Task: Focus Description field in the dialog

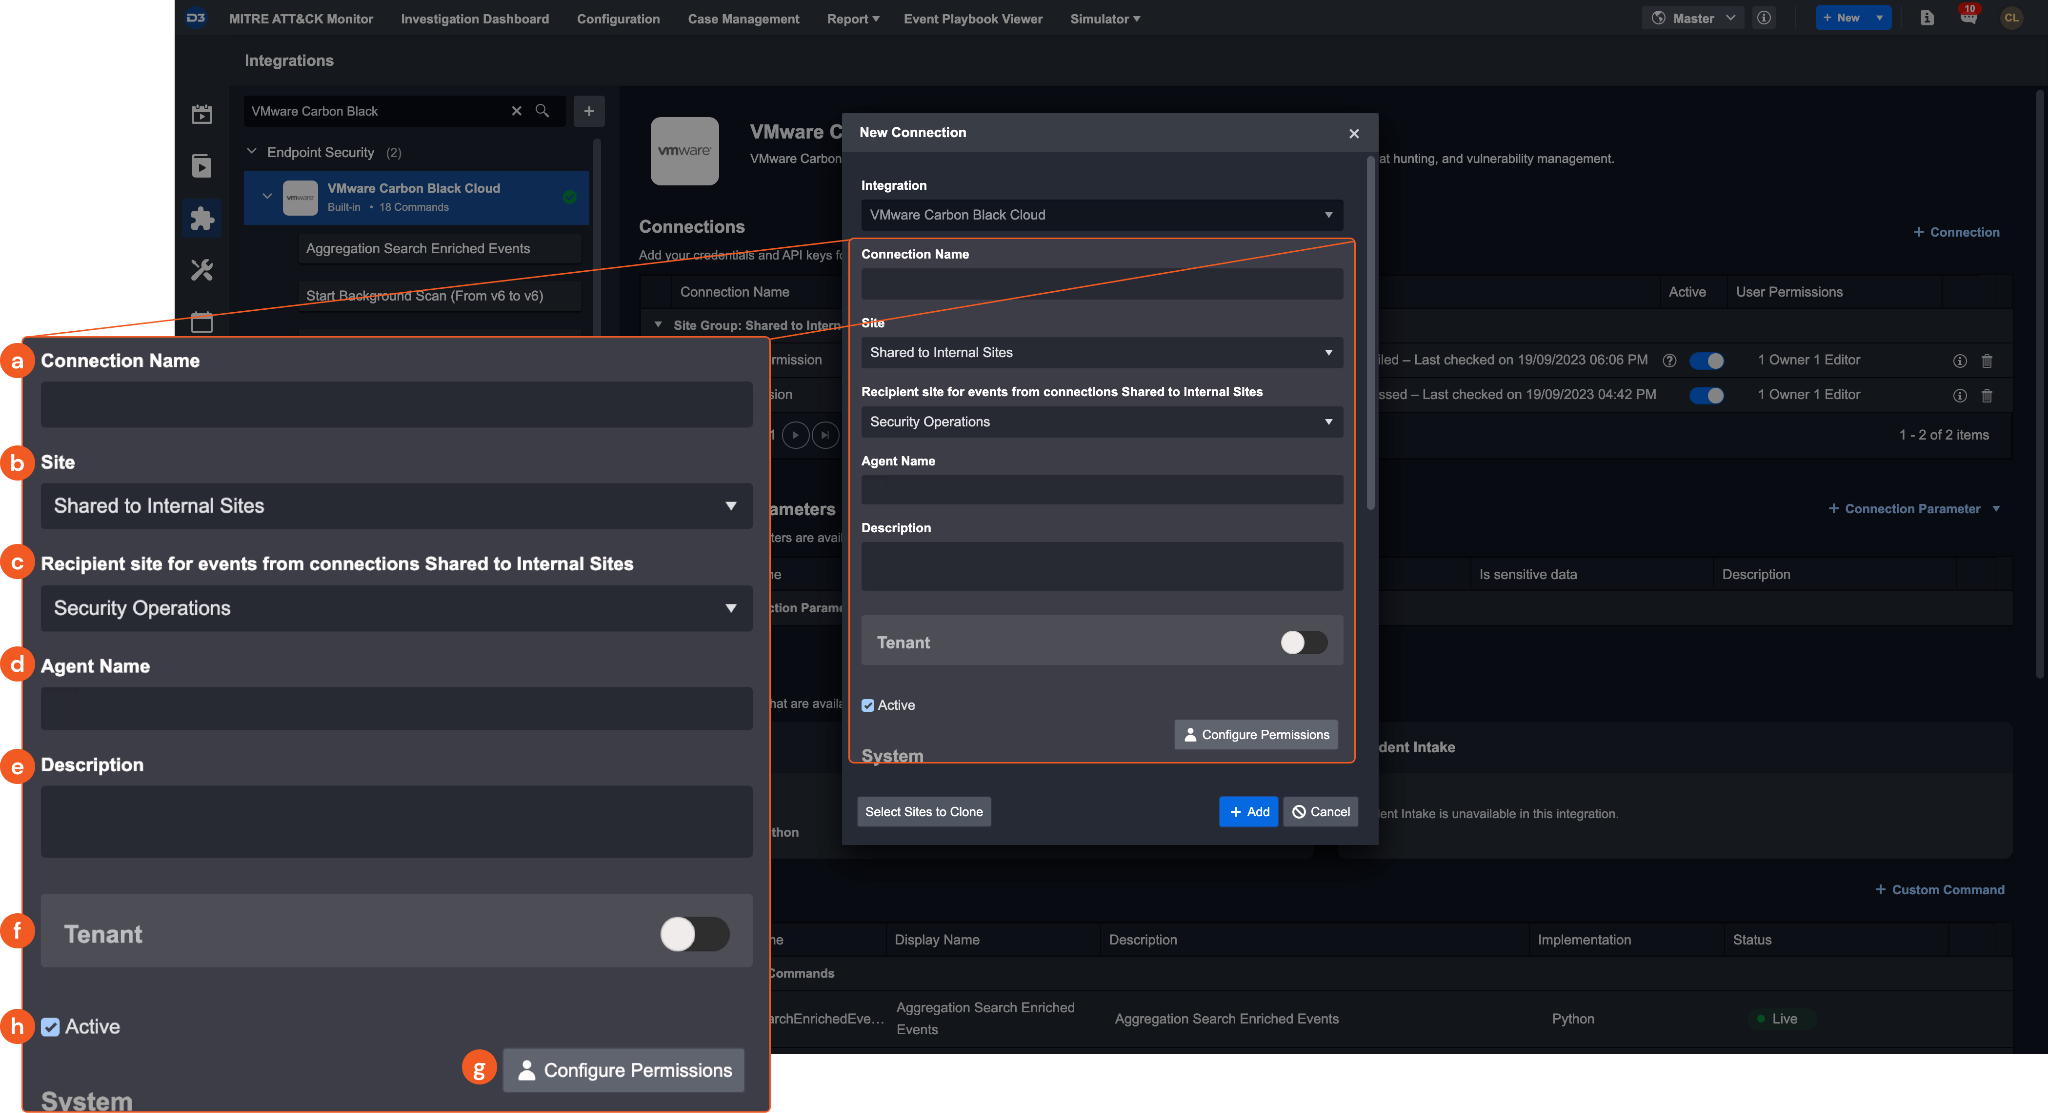Action: point(1102,566)
